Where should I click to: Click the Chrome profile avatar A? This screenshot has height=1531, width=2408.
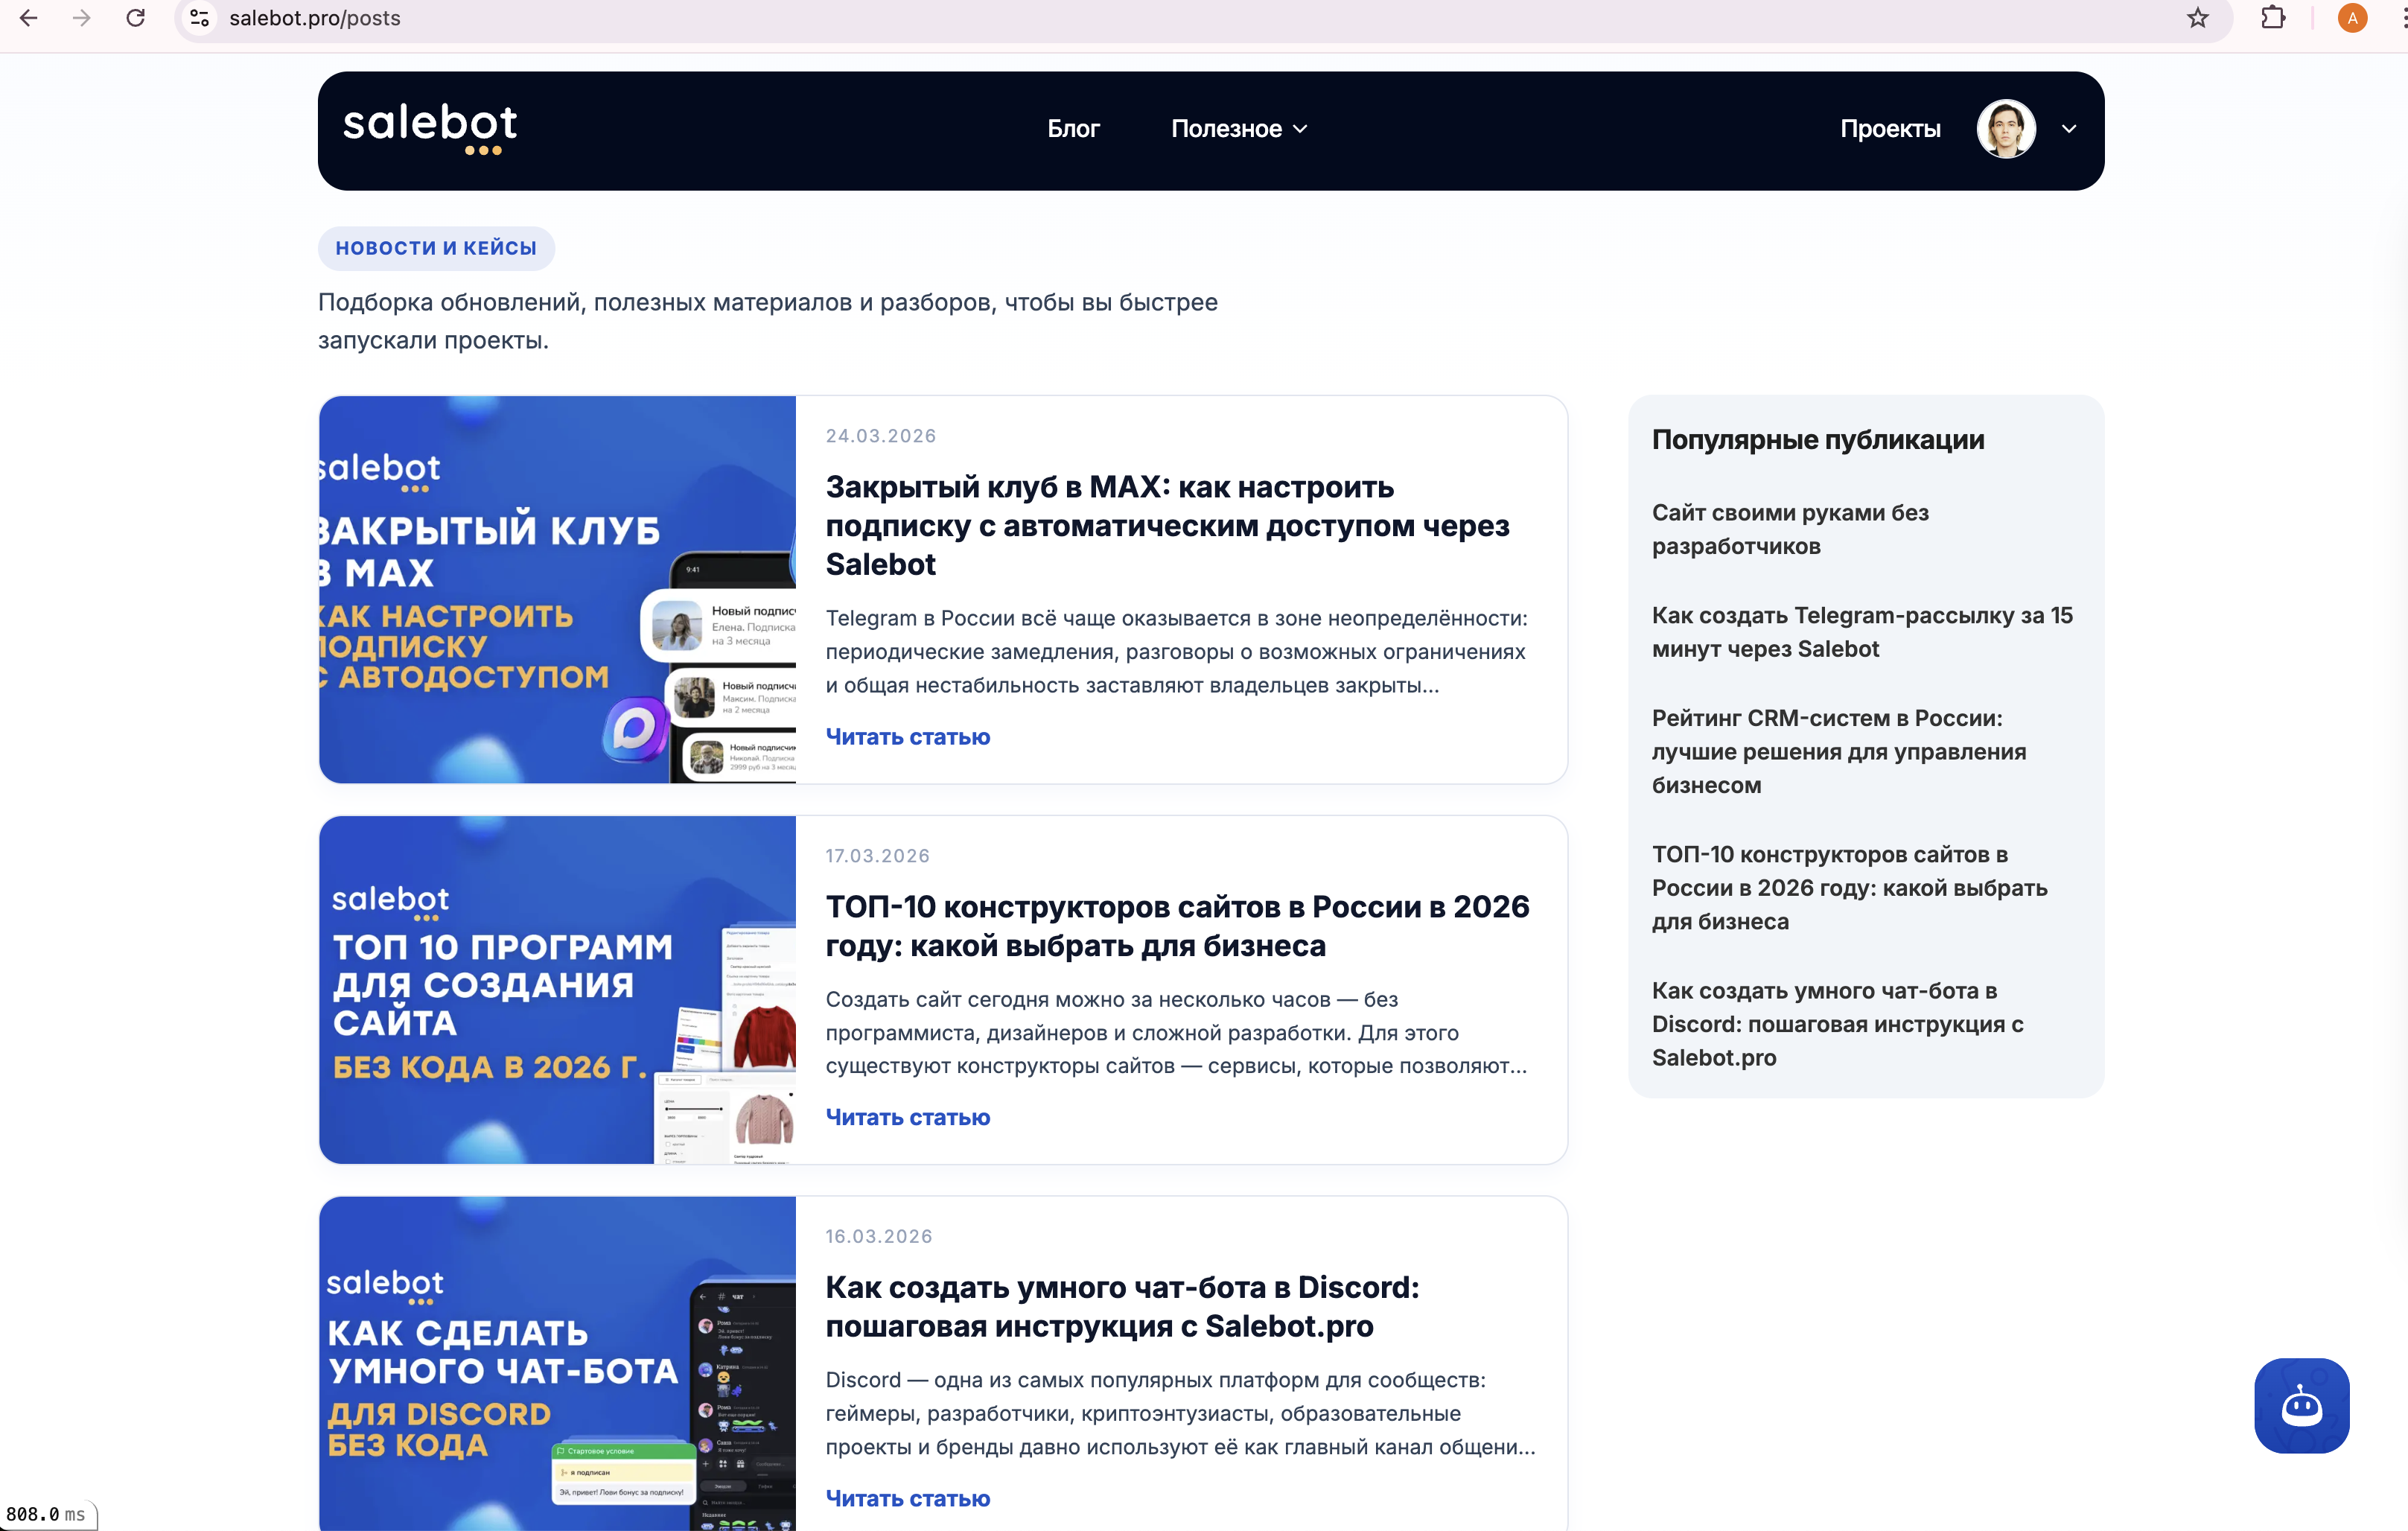click(x=2352, y=18)
